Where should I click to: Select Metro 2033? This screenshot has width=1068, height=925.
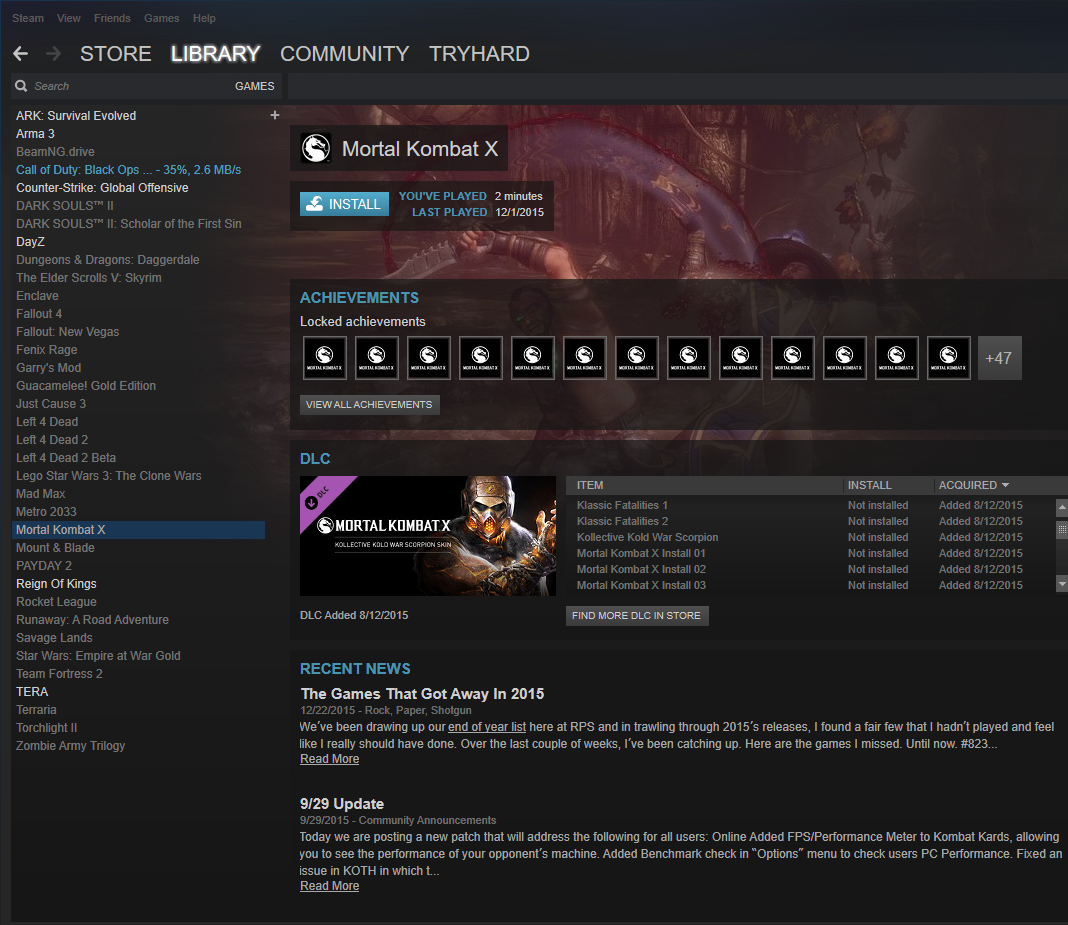point(46,512)
